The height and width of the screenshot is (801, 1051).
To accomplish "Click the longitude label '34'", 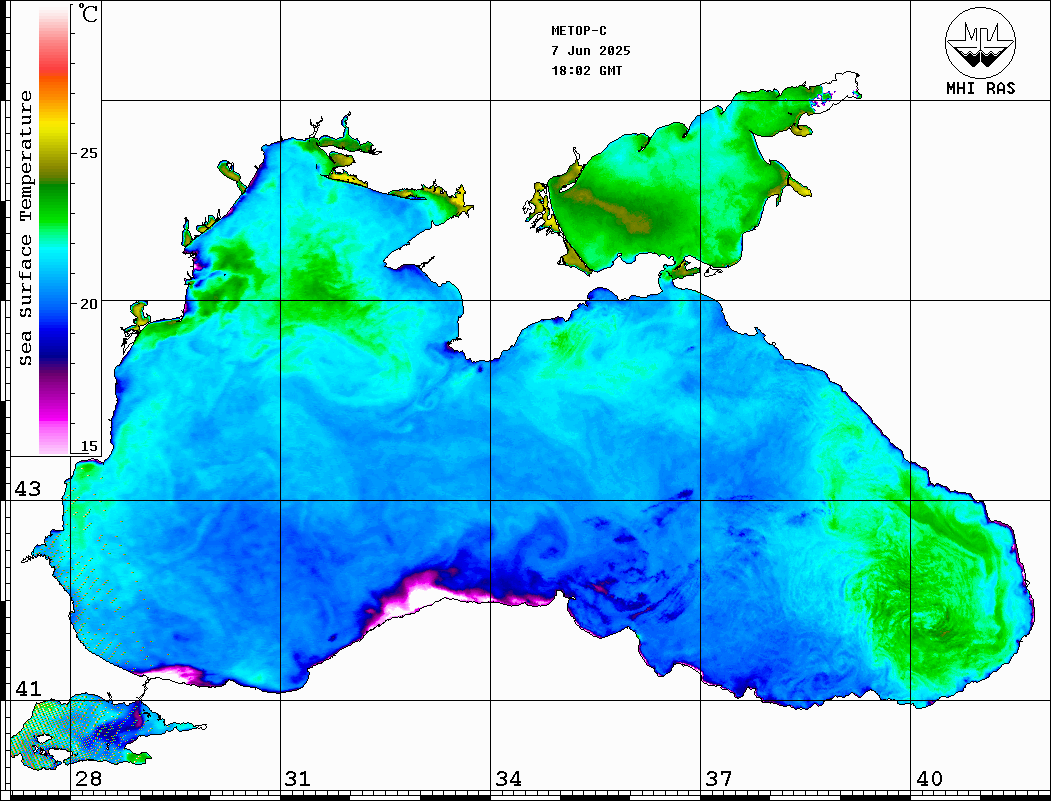I will point(508,779).
